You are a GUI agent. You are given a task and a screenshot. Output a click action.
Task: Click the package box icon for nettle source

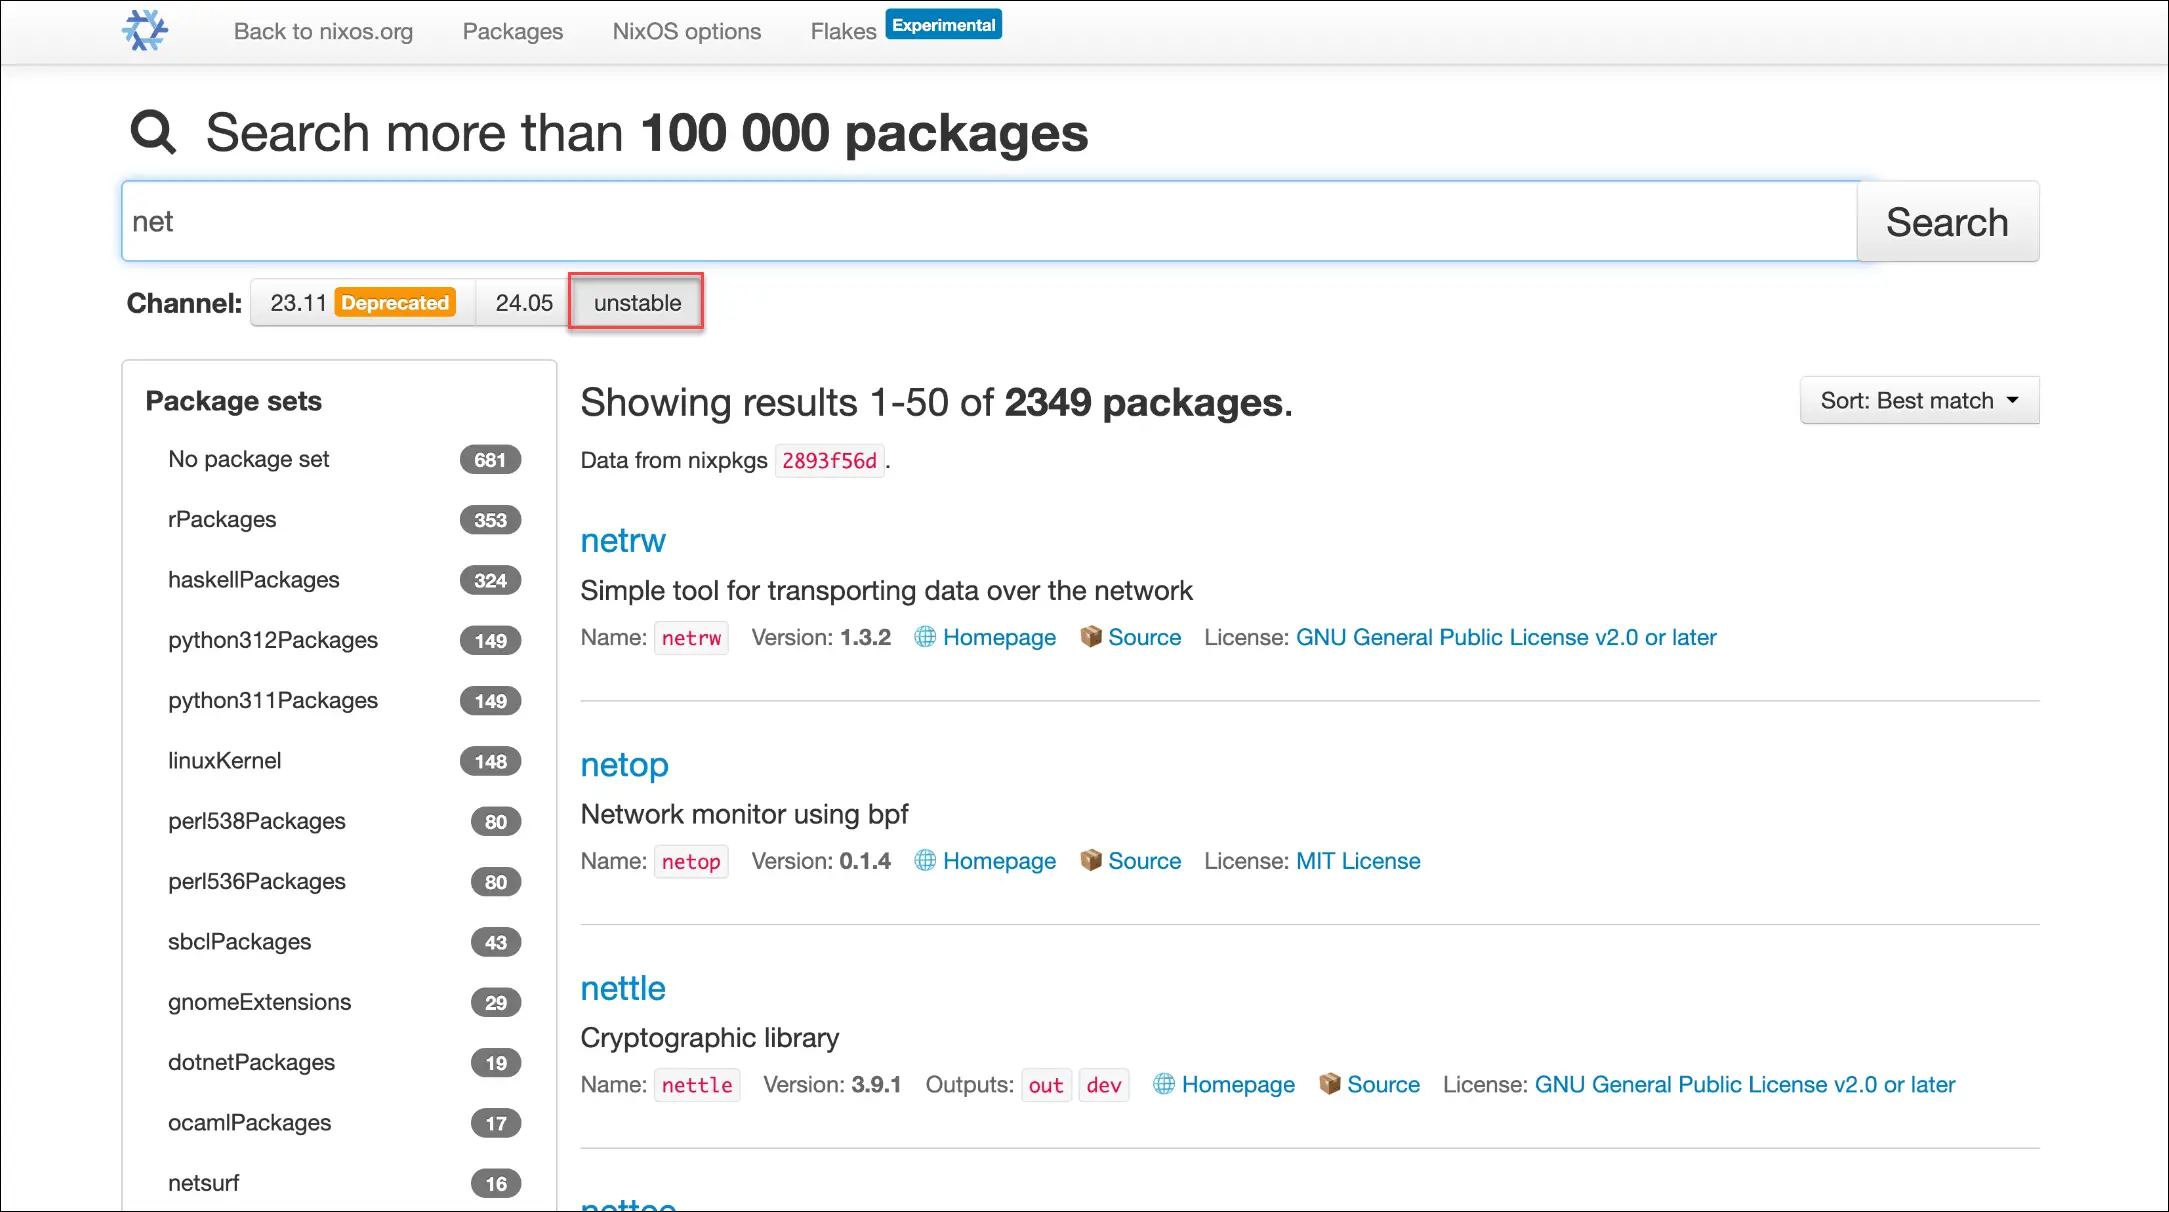tap(1330, 1084)
